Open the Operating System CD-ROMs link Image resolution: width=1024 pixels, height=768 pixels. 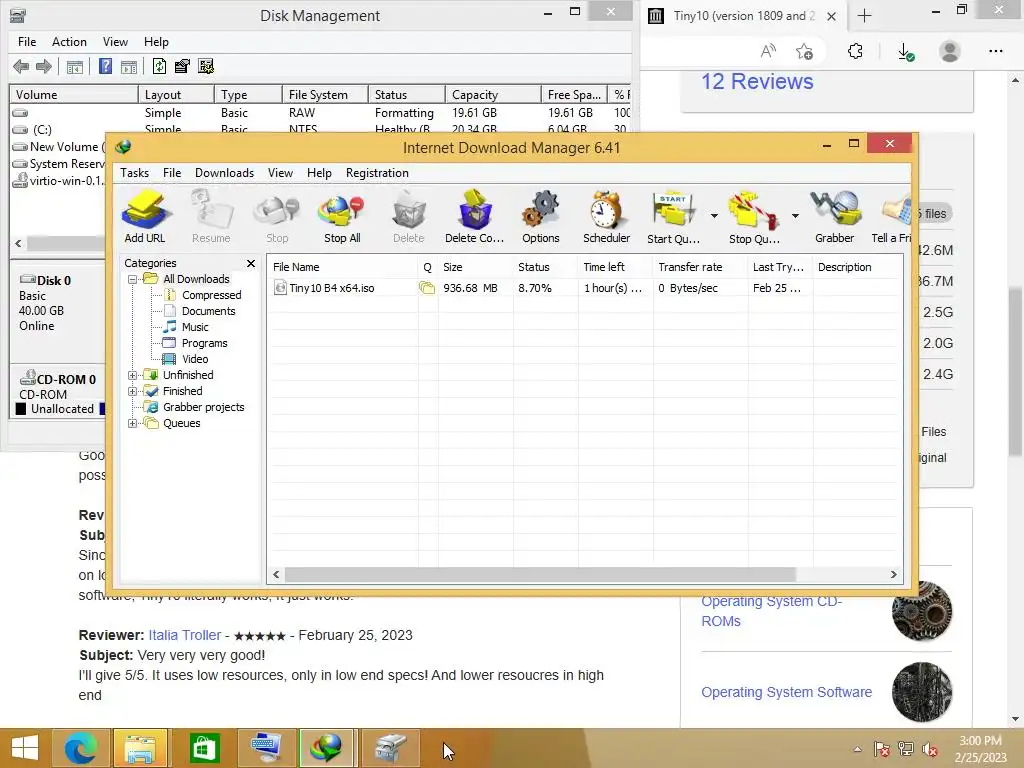click(771, 611)
